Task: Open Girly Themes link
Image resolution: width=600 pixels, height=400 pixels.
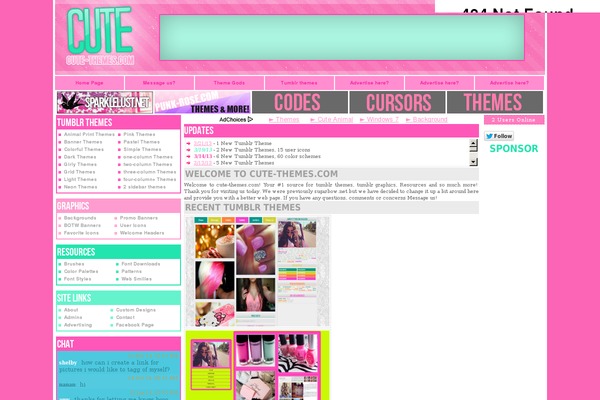Action: 80,164
